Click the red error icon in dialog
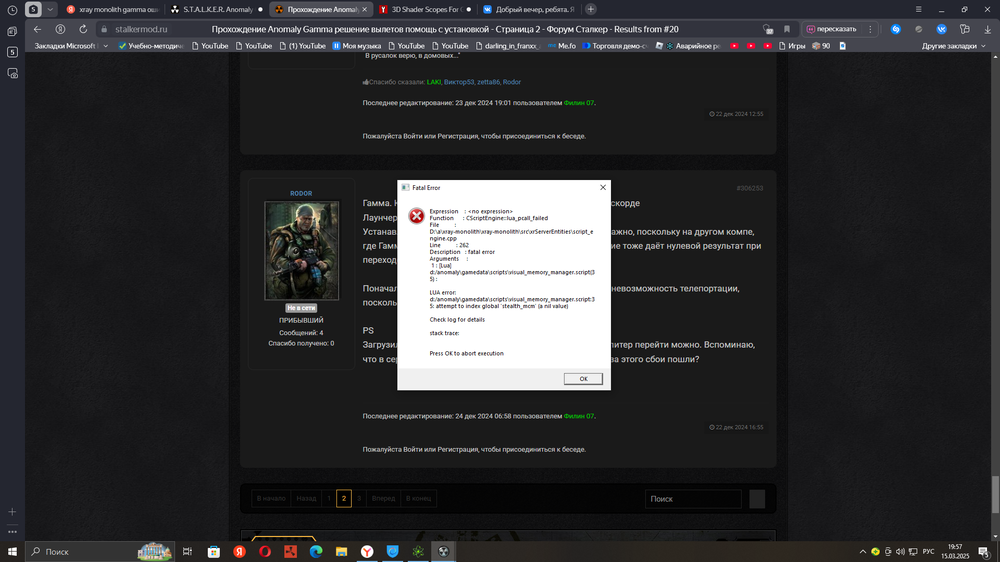 tap(416, 216)
